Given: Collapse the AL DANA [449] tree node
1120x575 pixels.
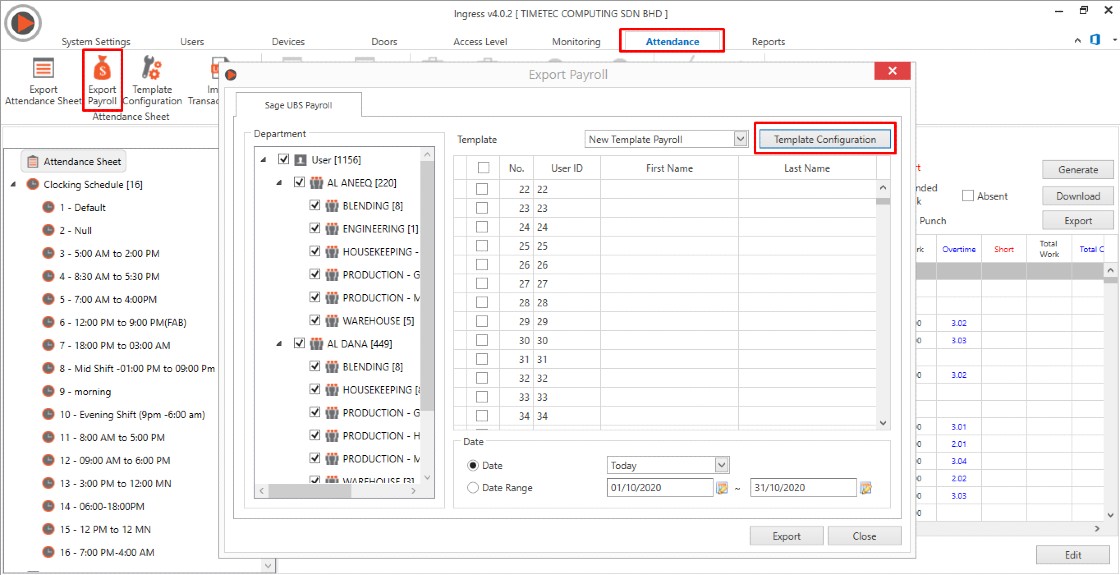Looking at the screenshot, I should pos(279,344).
